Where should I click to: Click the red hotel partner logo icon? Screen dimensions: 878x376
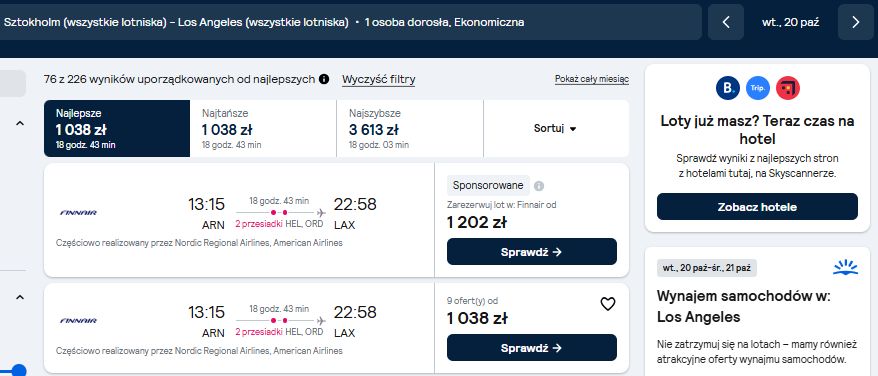pos(788,88)
